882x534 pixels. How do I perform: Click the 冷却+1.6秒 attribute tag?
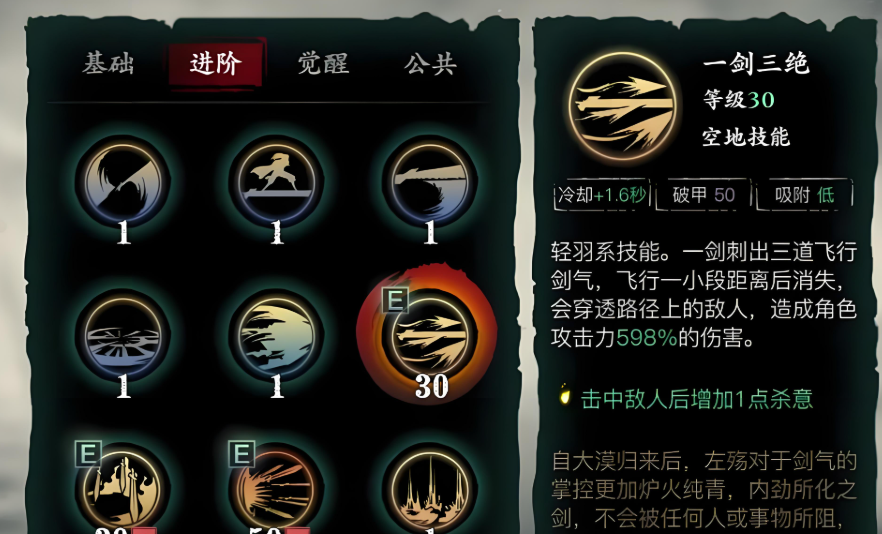pos(601,195)
